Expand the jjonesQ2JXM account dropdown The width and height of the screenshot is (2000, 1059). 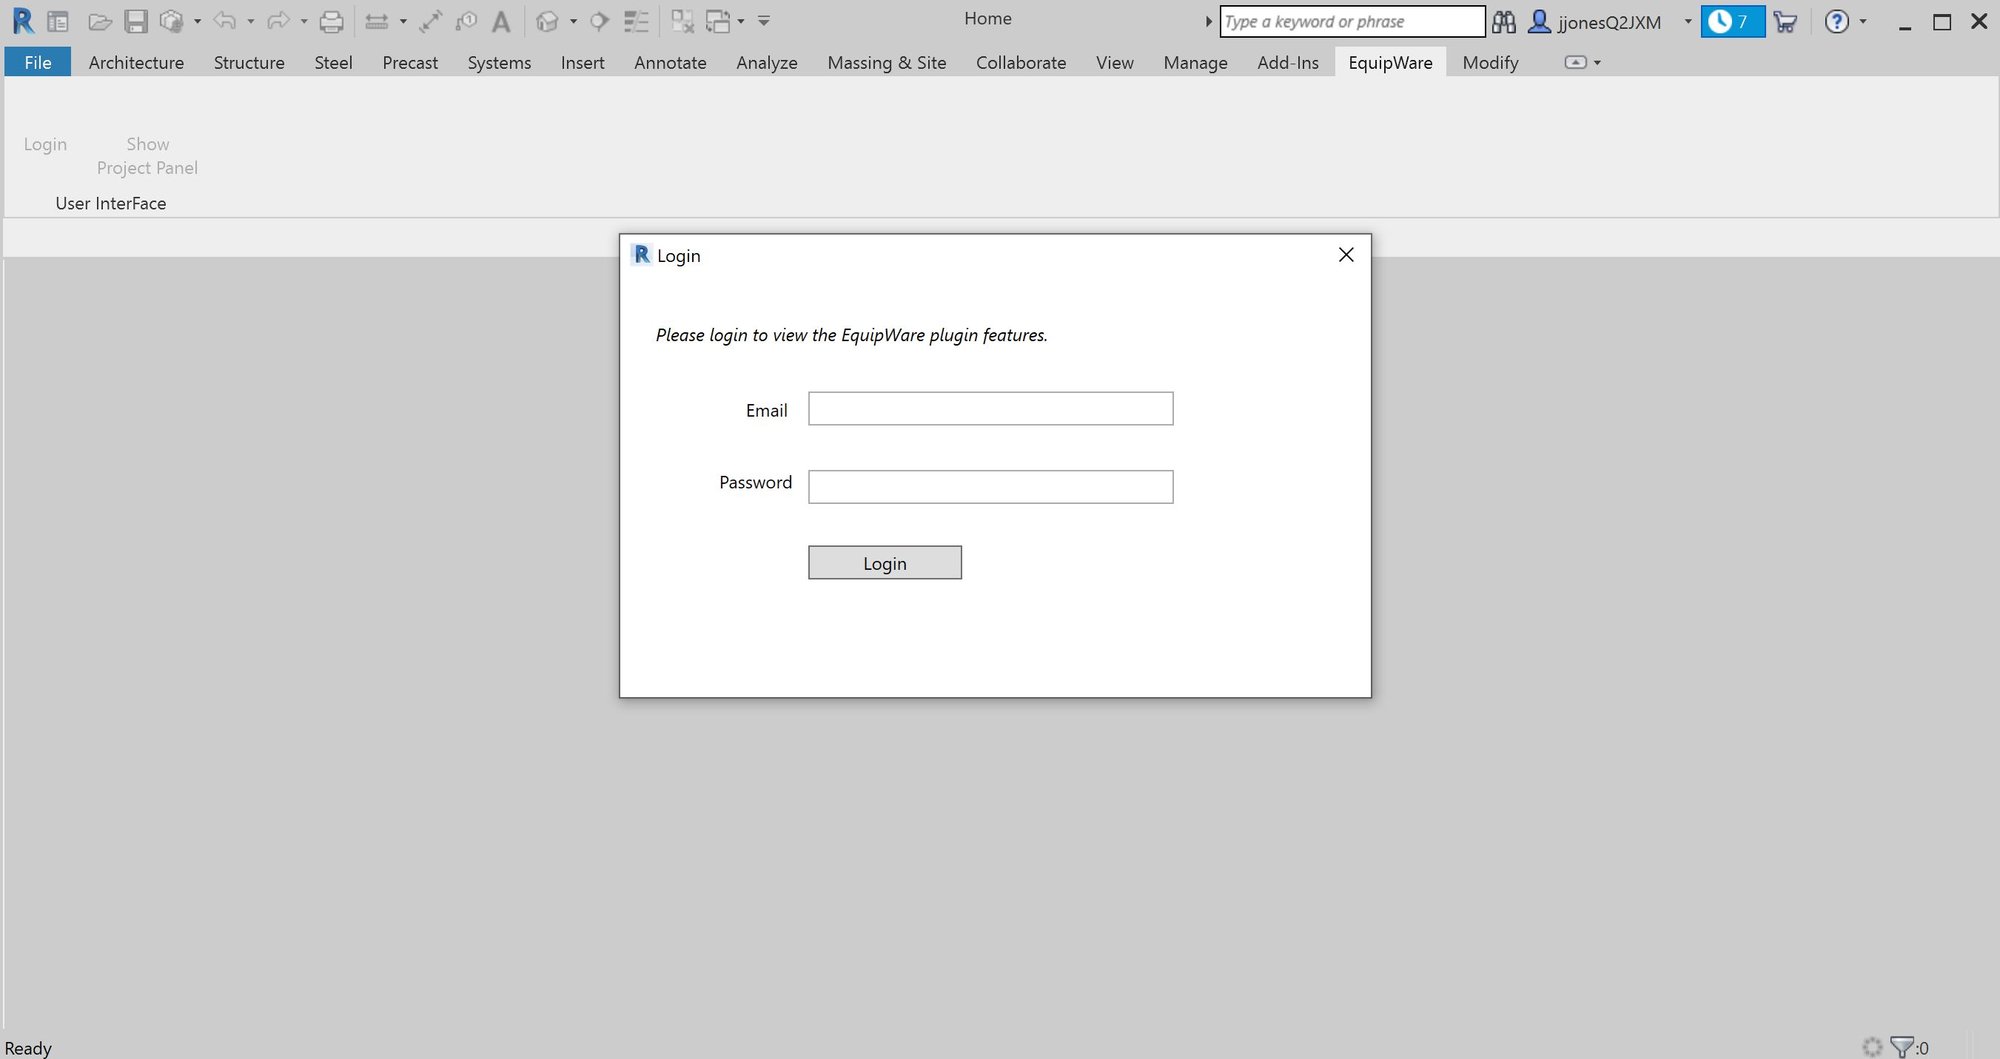point(1688,21)
